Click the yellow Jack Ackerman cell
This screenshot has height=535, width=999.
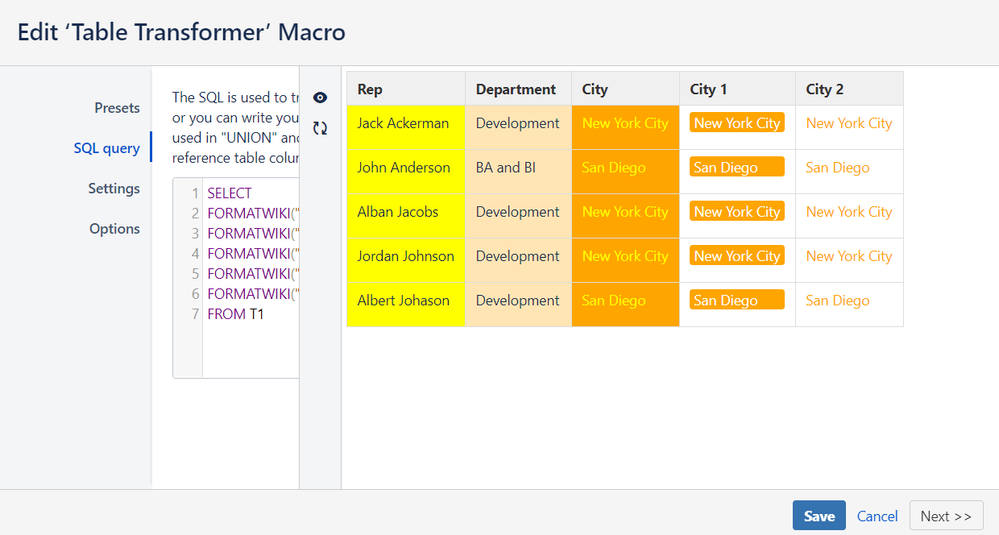pyautogui.click(x=403, y=124)
